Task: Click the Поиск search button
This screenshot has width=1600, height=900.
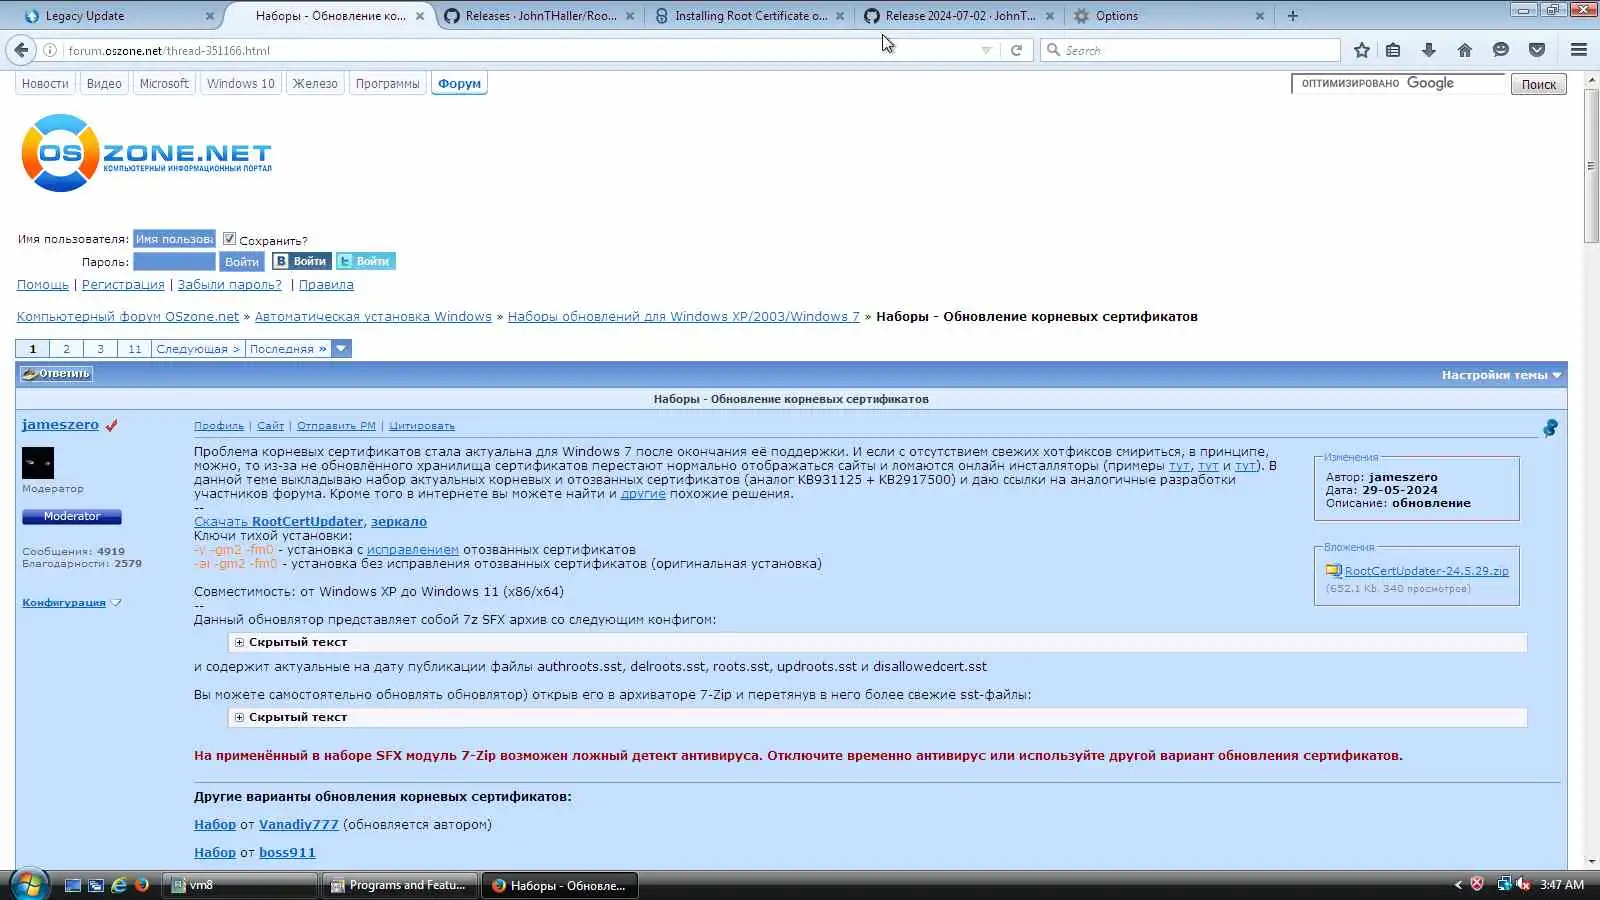Action: pyautogui.click(x=1538, y=84)
